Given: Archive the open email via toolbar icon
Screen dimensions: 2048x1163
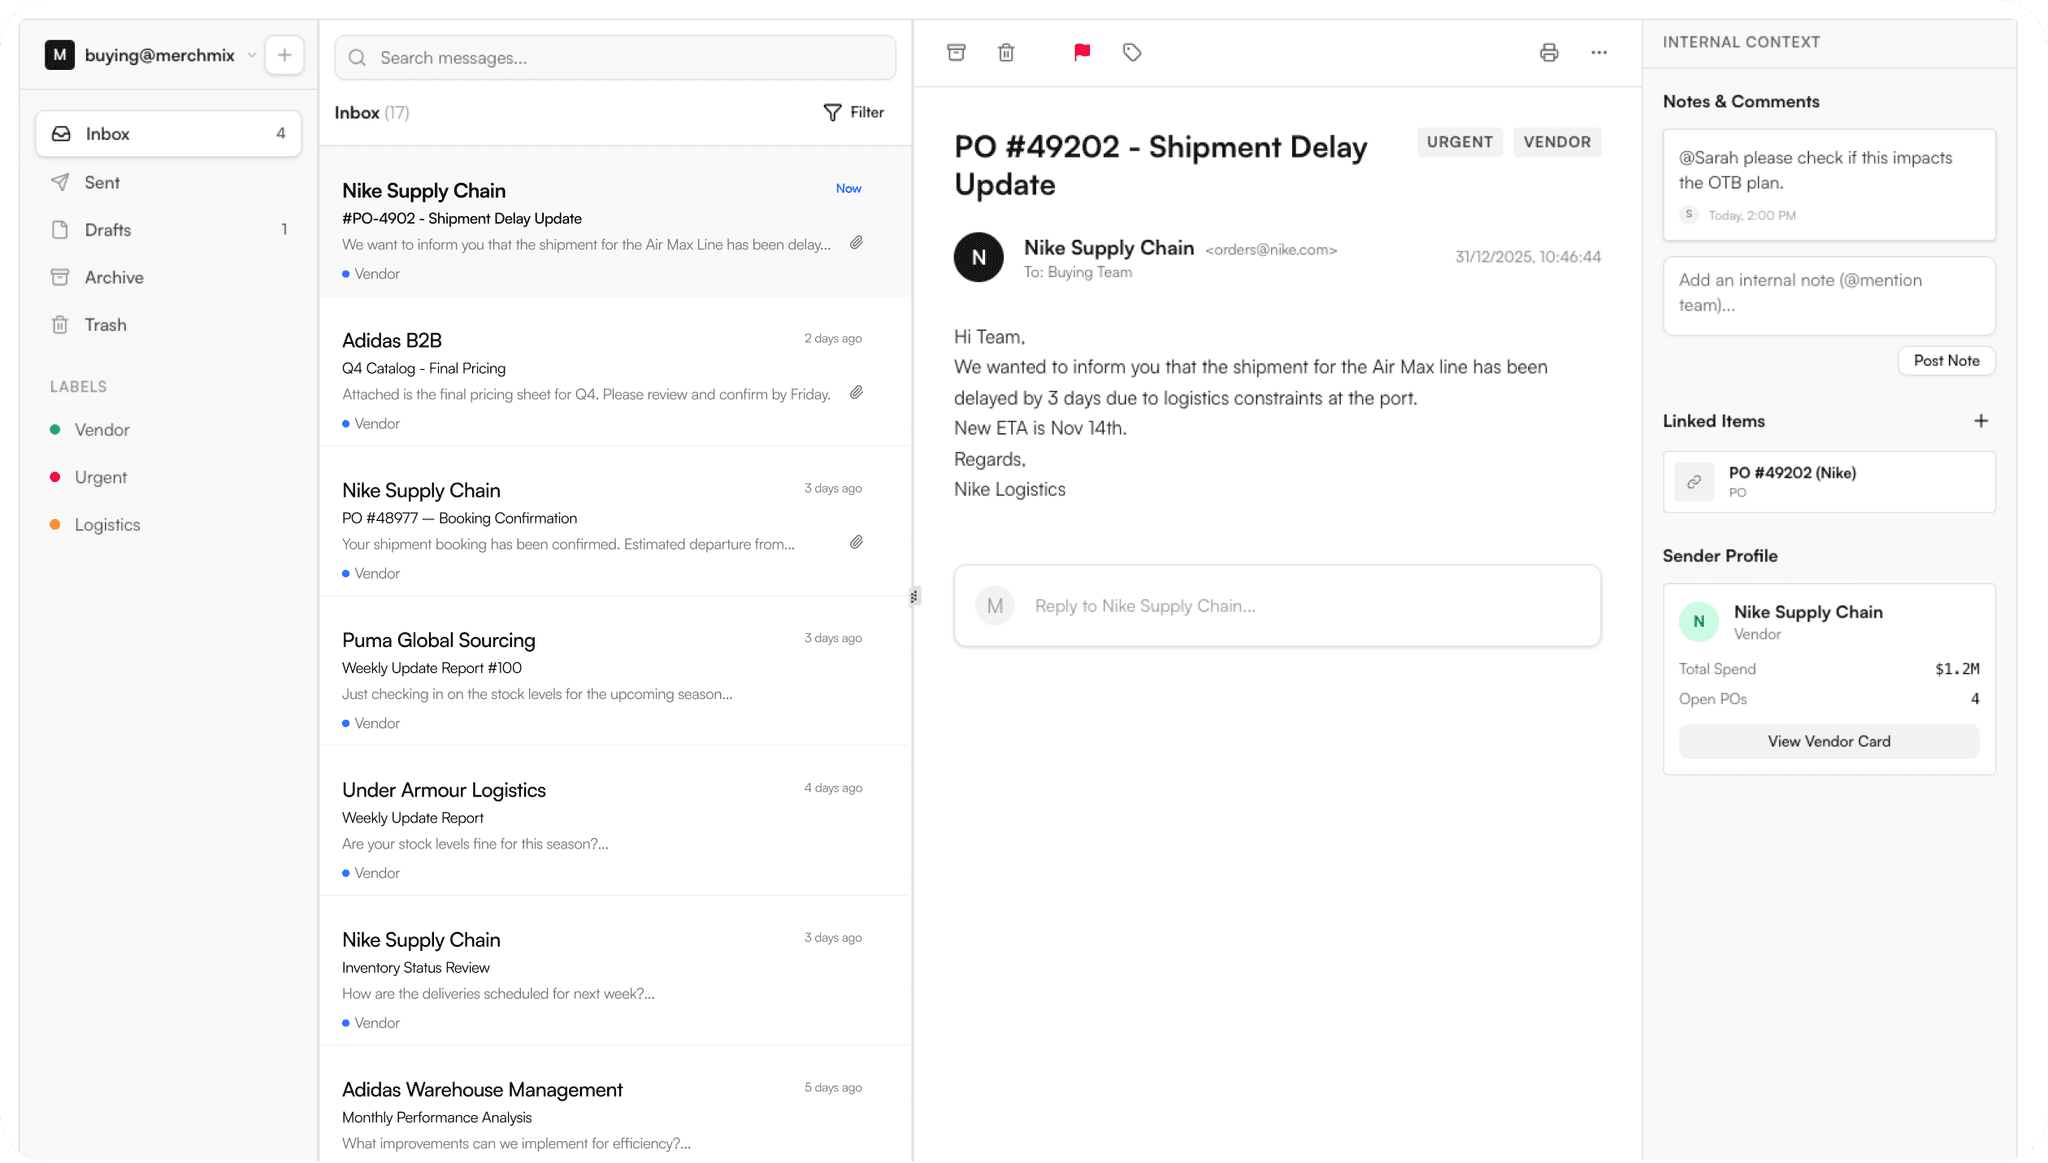Looking at the screenshot, I should (x=956, y=52).
